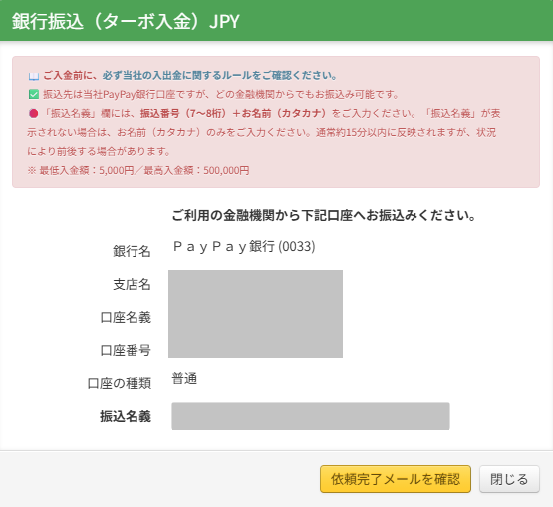553x507 pixels.
Task: Click the green checkmark icon
Action: 34,94
